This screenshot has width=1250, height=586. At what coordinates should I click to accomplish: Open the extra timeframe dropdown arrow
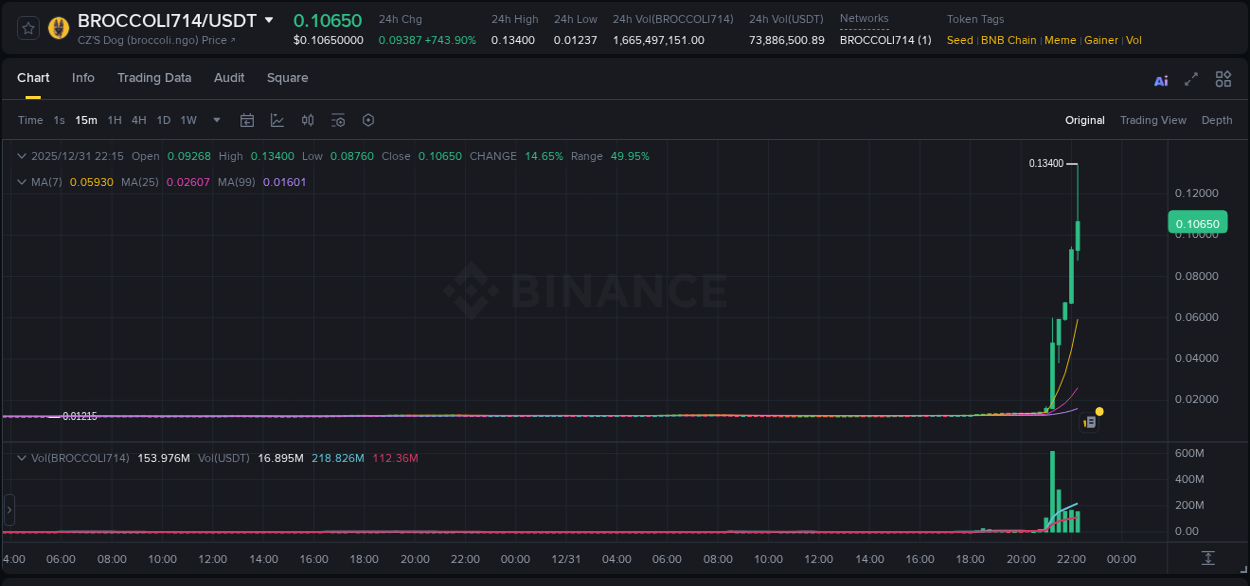[x=215, y=120]
